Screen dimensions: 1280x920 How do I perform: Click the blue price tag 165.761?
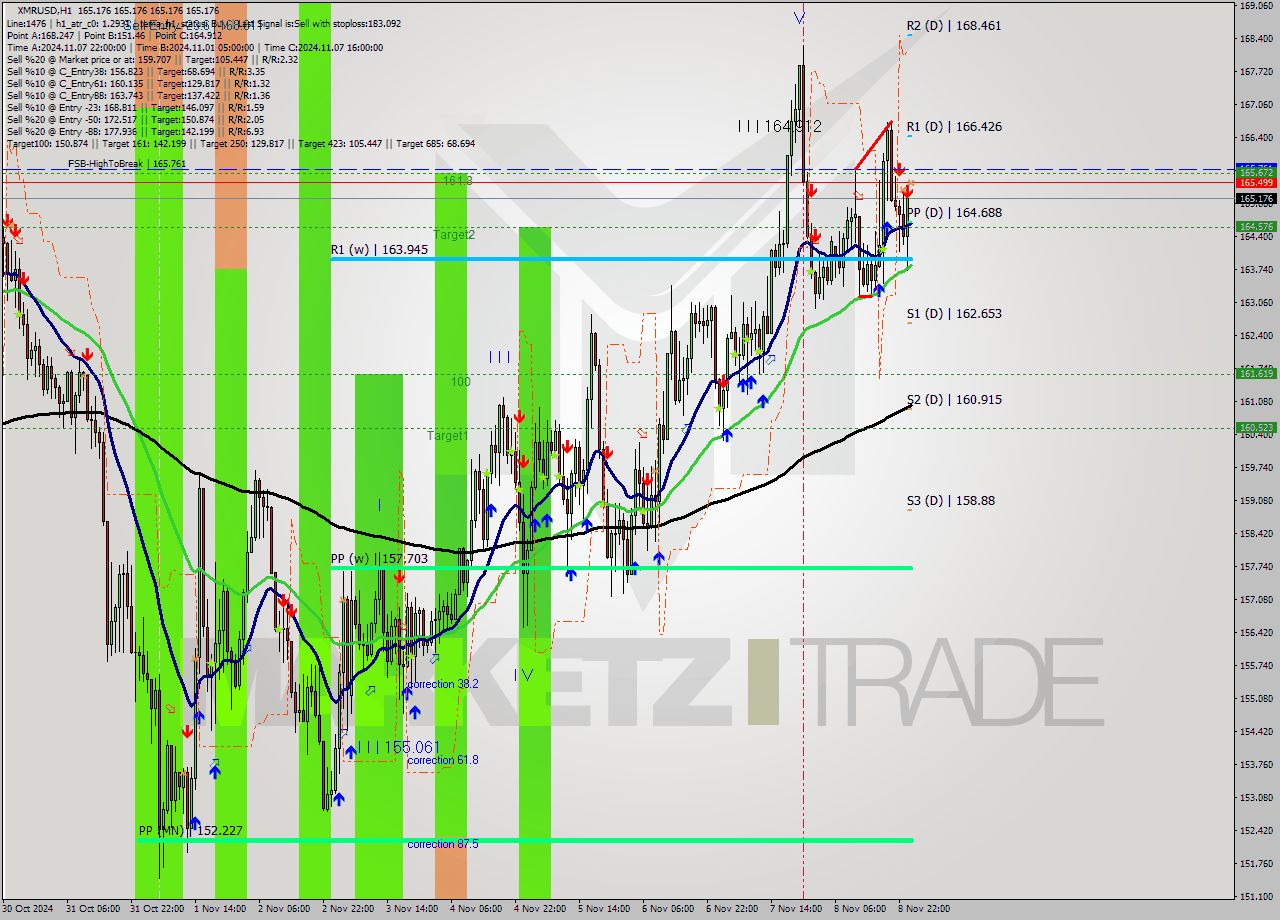(x=1256, y=166)
